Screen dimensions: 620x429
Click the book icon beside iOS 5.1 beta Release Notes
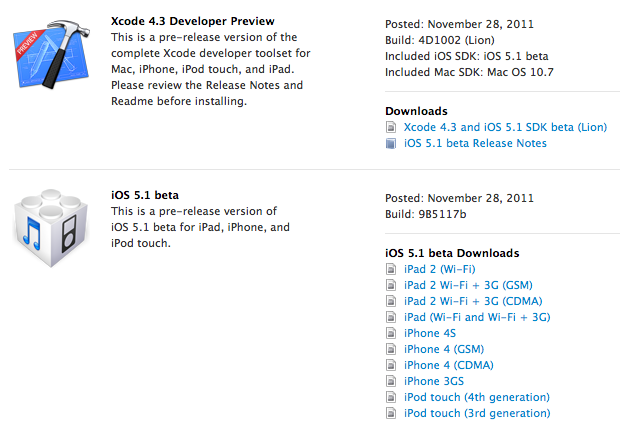pos(391,144)
